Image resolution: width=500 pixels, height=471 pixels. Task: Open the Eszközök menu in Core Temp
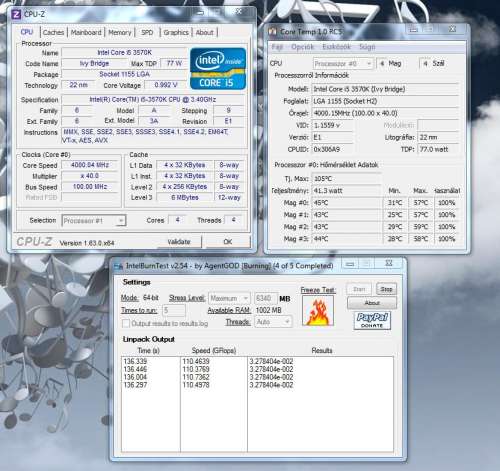coord(336,47)
